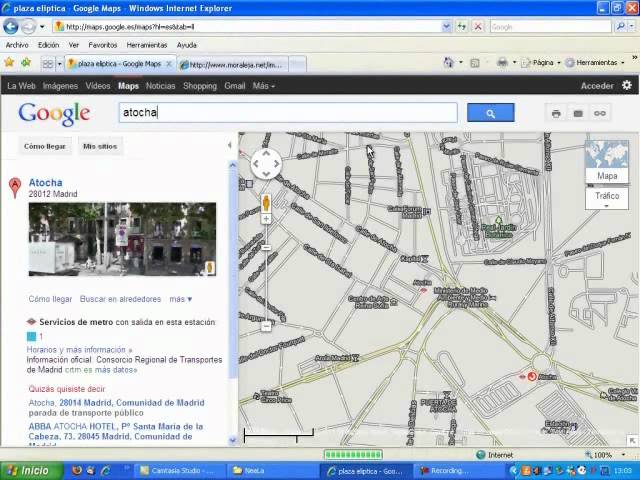The width and height of the screenshot is (640, 480).
Task: Click Buscar en alrededores link
Action: 120,299
